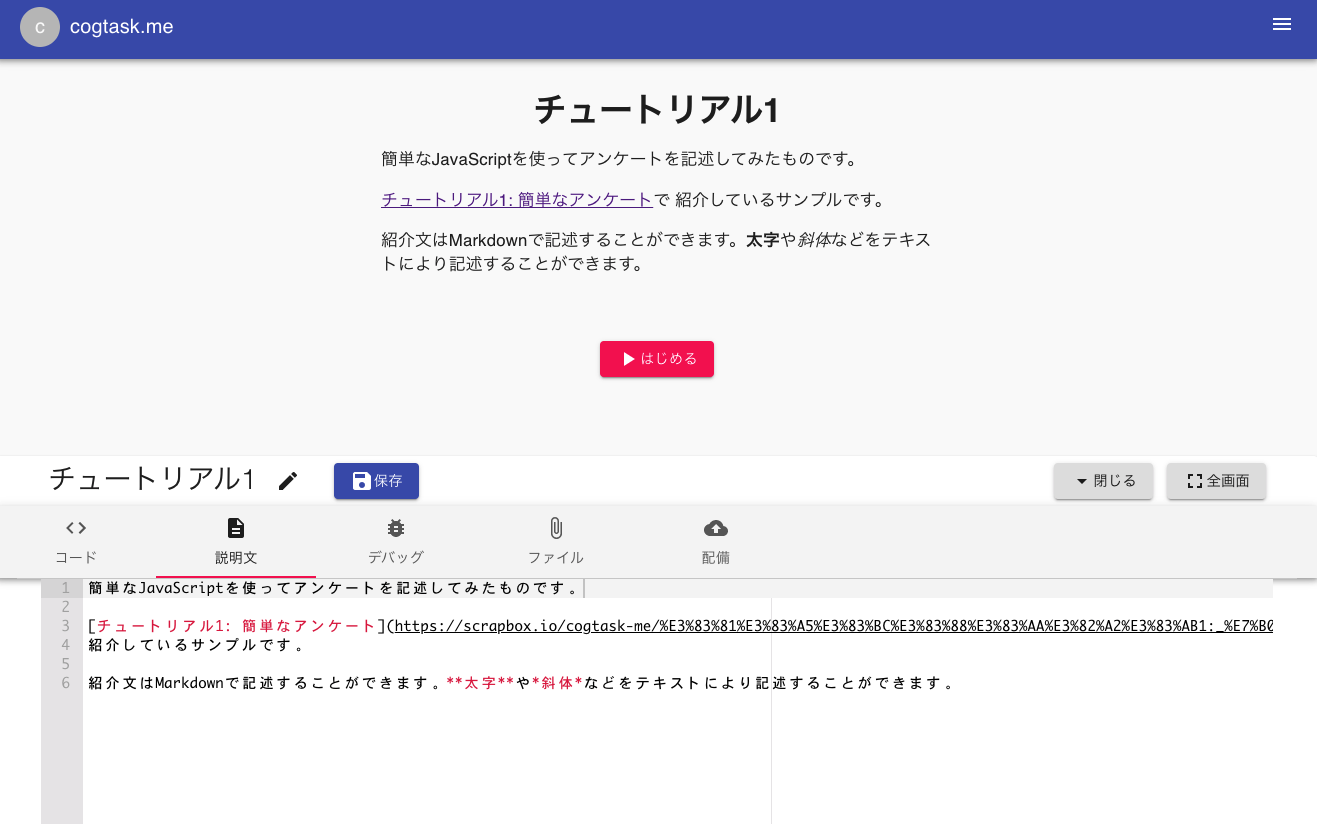Click the round avatar icon beside cogtask.me

click(40, 27)
